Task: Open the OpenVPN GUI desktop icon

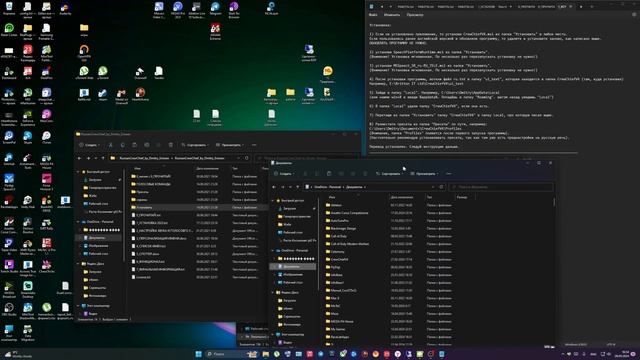Action: 84,53
